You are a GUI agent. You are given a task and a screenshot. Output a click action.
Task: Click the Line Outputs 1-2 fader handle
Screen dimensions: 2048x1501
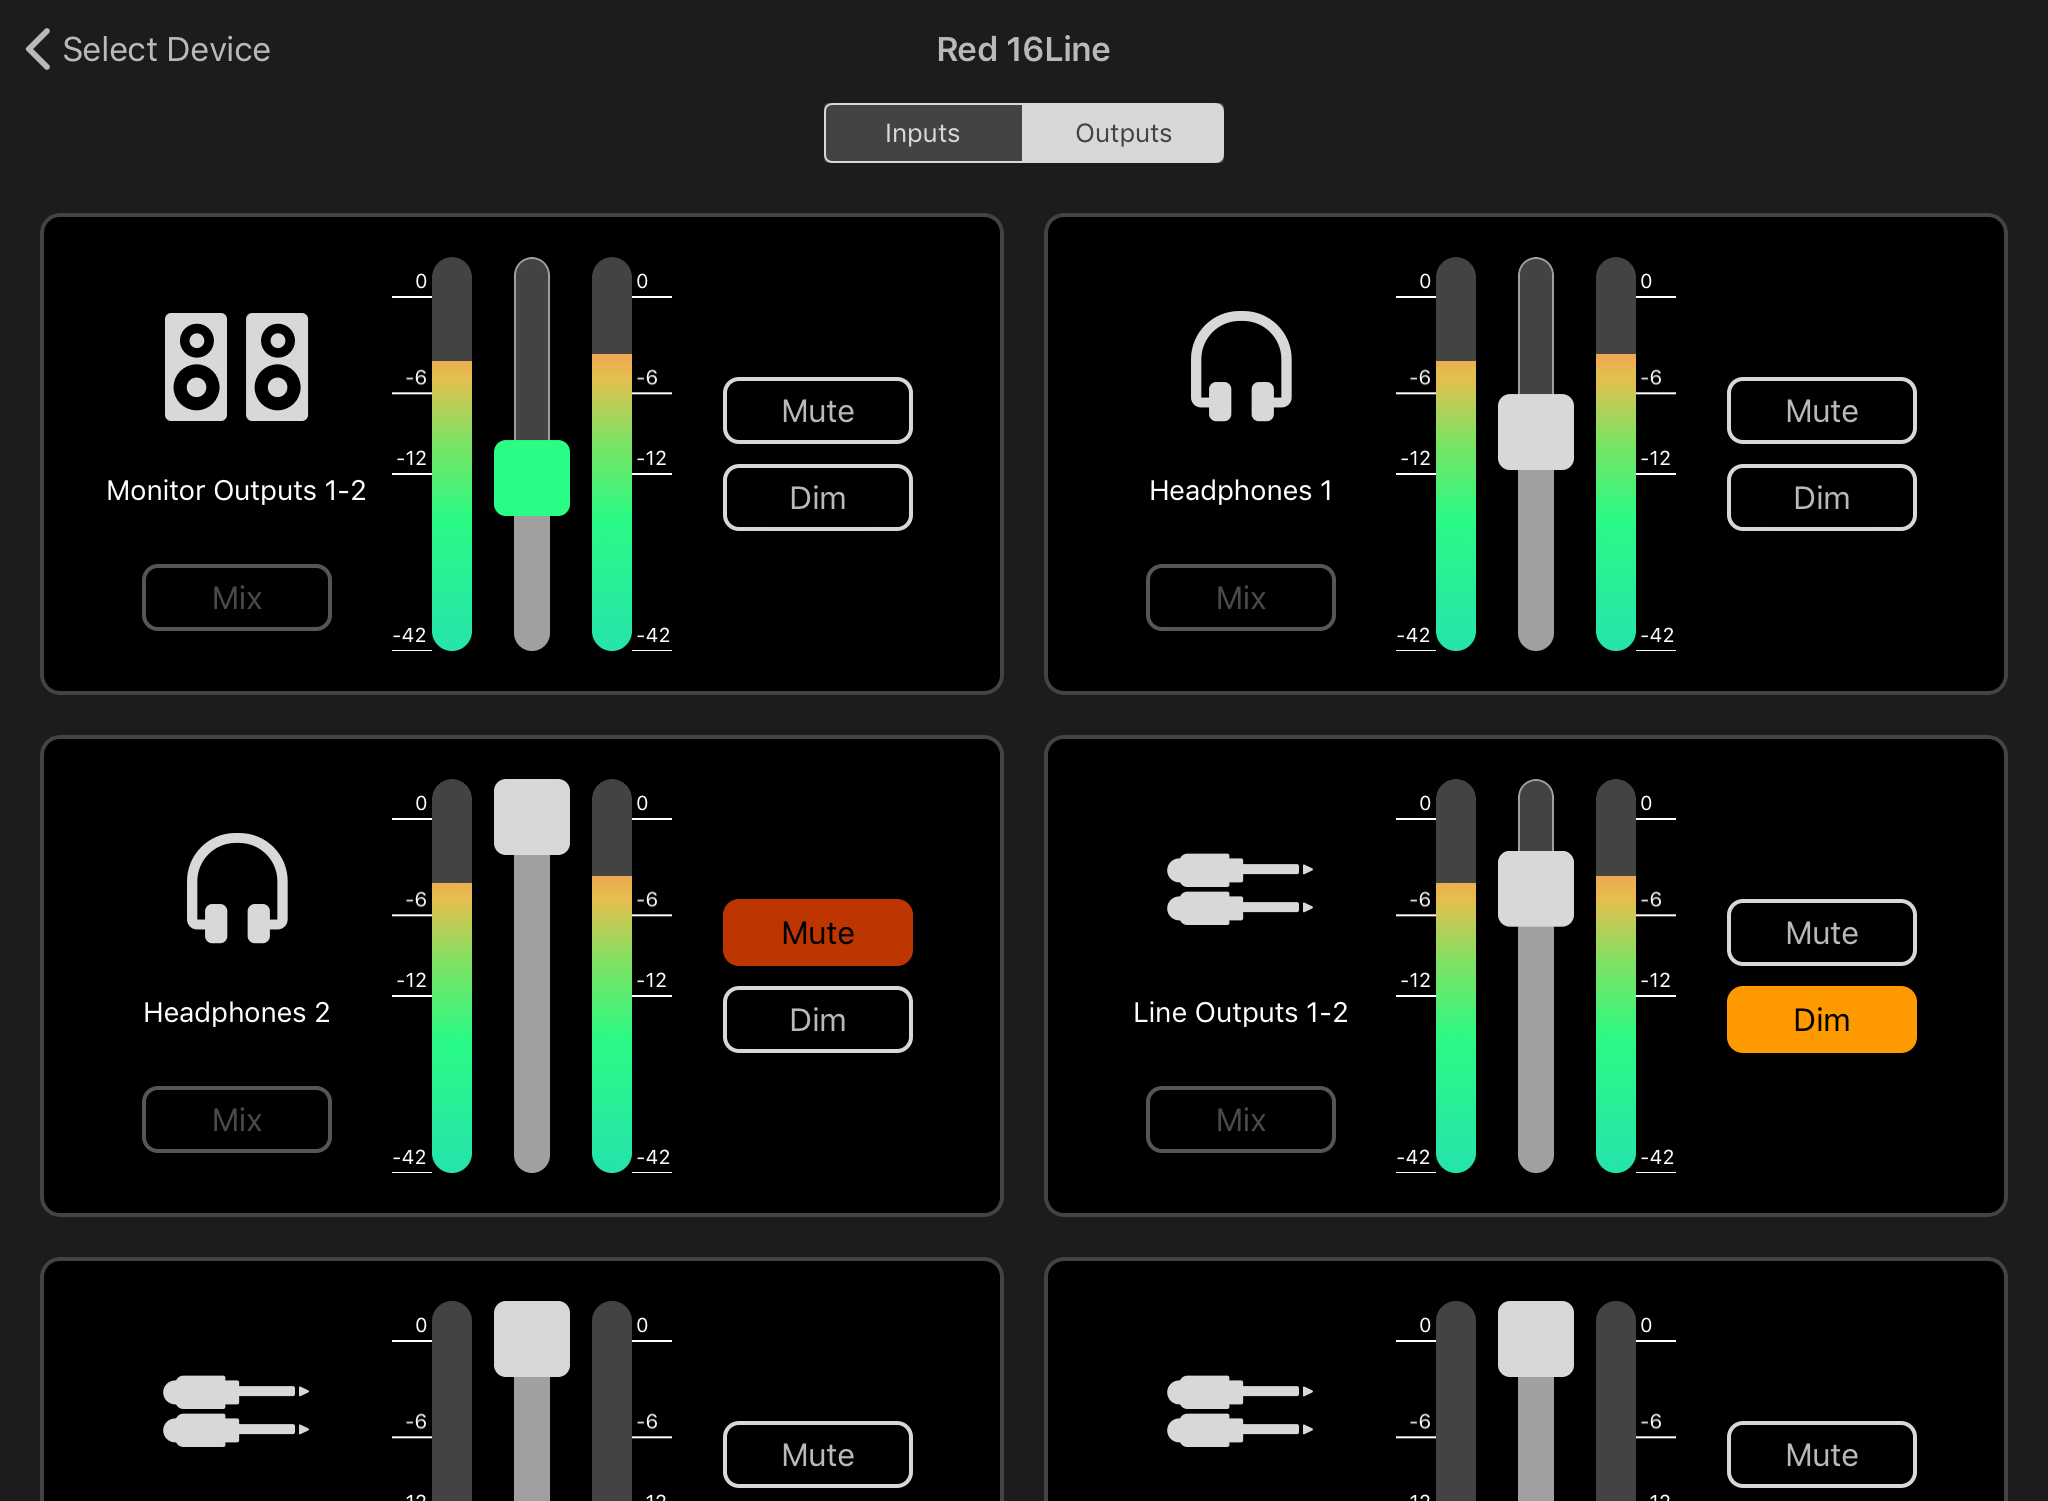[1536, 889]
